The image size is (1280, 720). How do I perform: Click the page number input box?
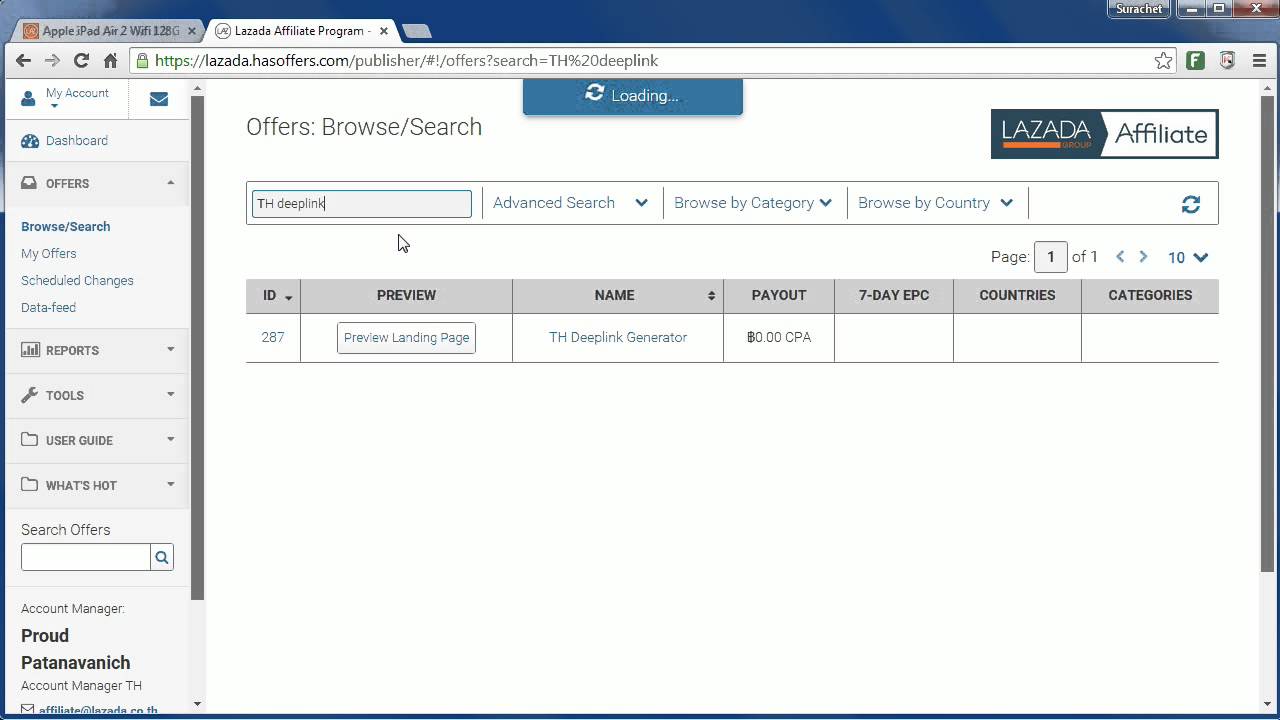[x=1050, y=257]
